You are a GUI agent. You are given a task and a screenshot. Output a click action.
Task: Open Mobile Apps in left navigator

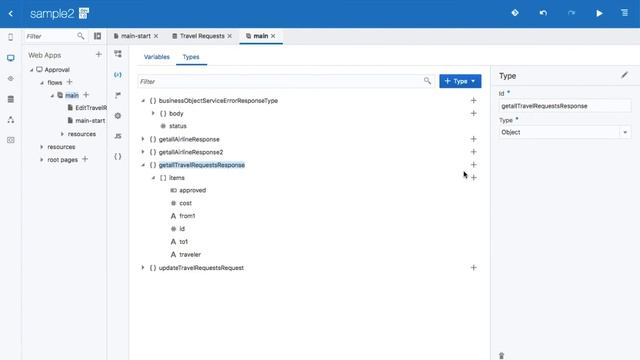point(11,37)
